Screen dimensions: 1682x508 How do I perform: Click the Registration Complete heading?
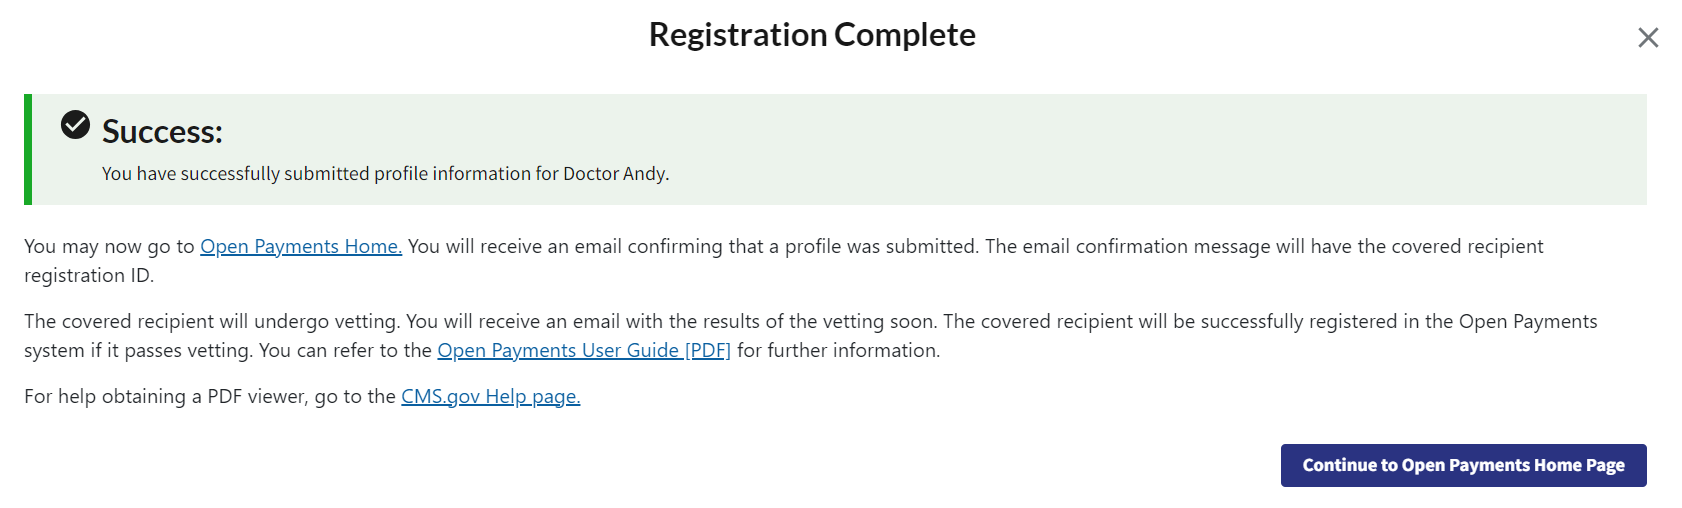tap(812, 35)
